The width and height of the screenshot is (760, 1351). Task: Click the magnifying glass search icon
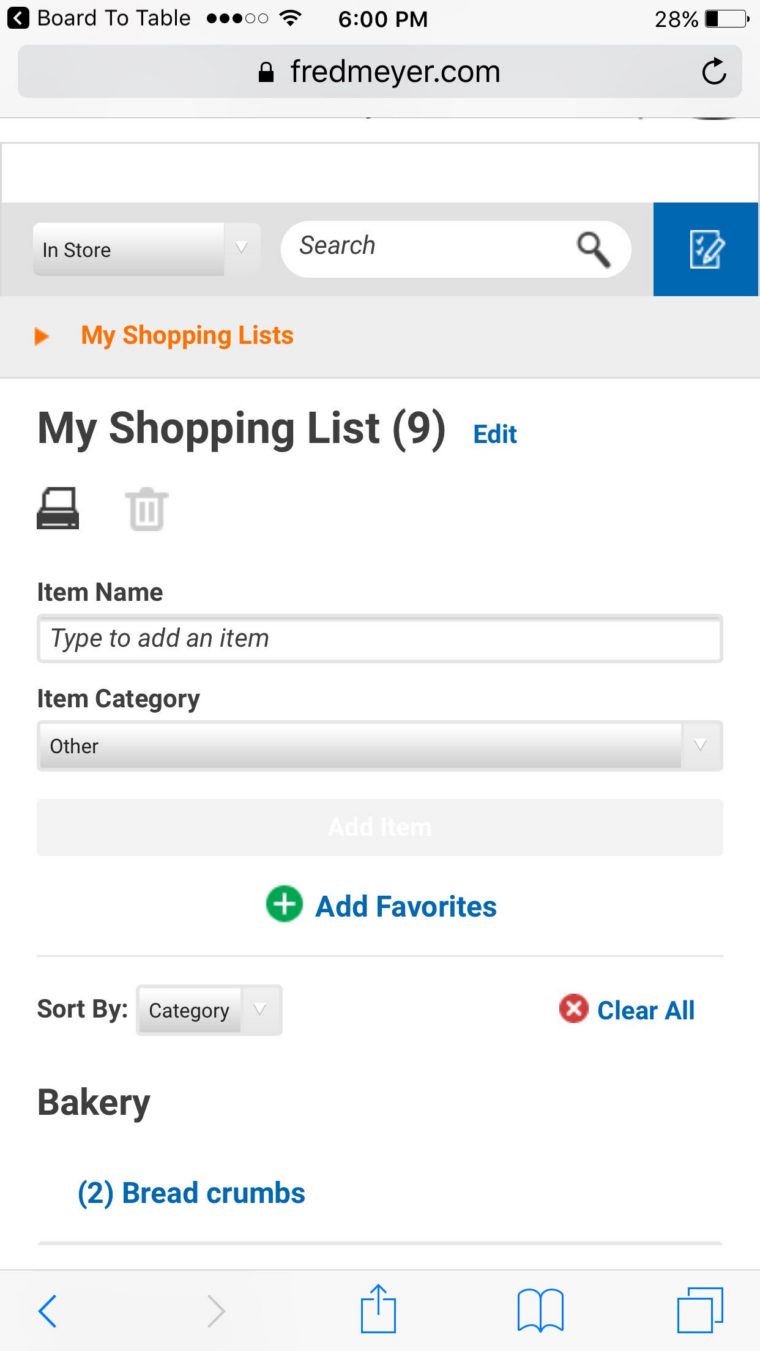(593, 249)
